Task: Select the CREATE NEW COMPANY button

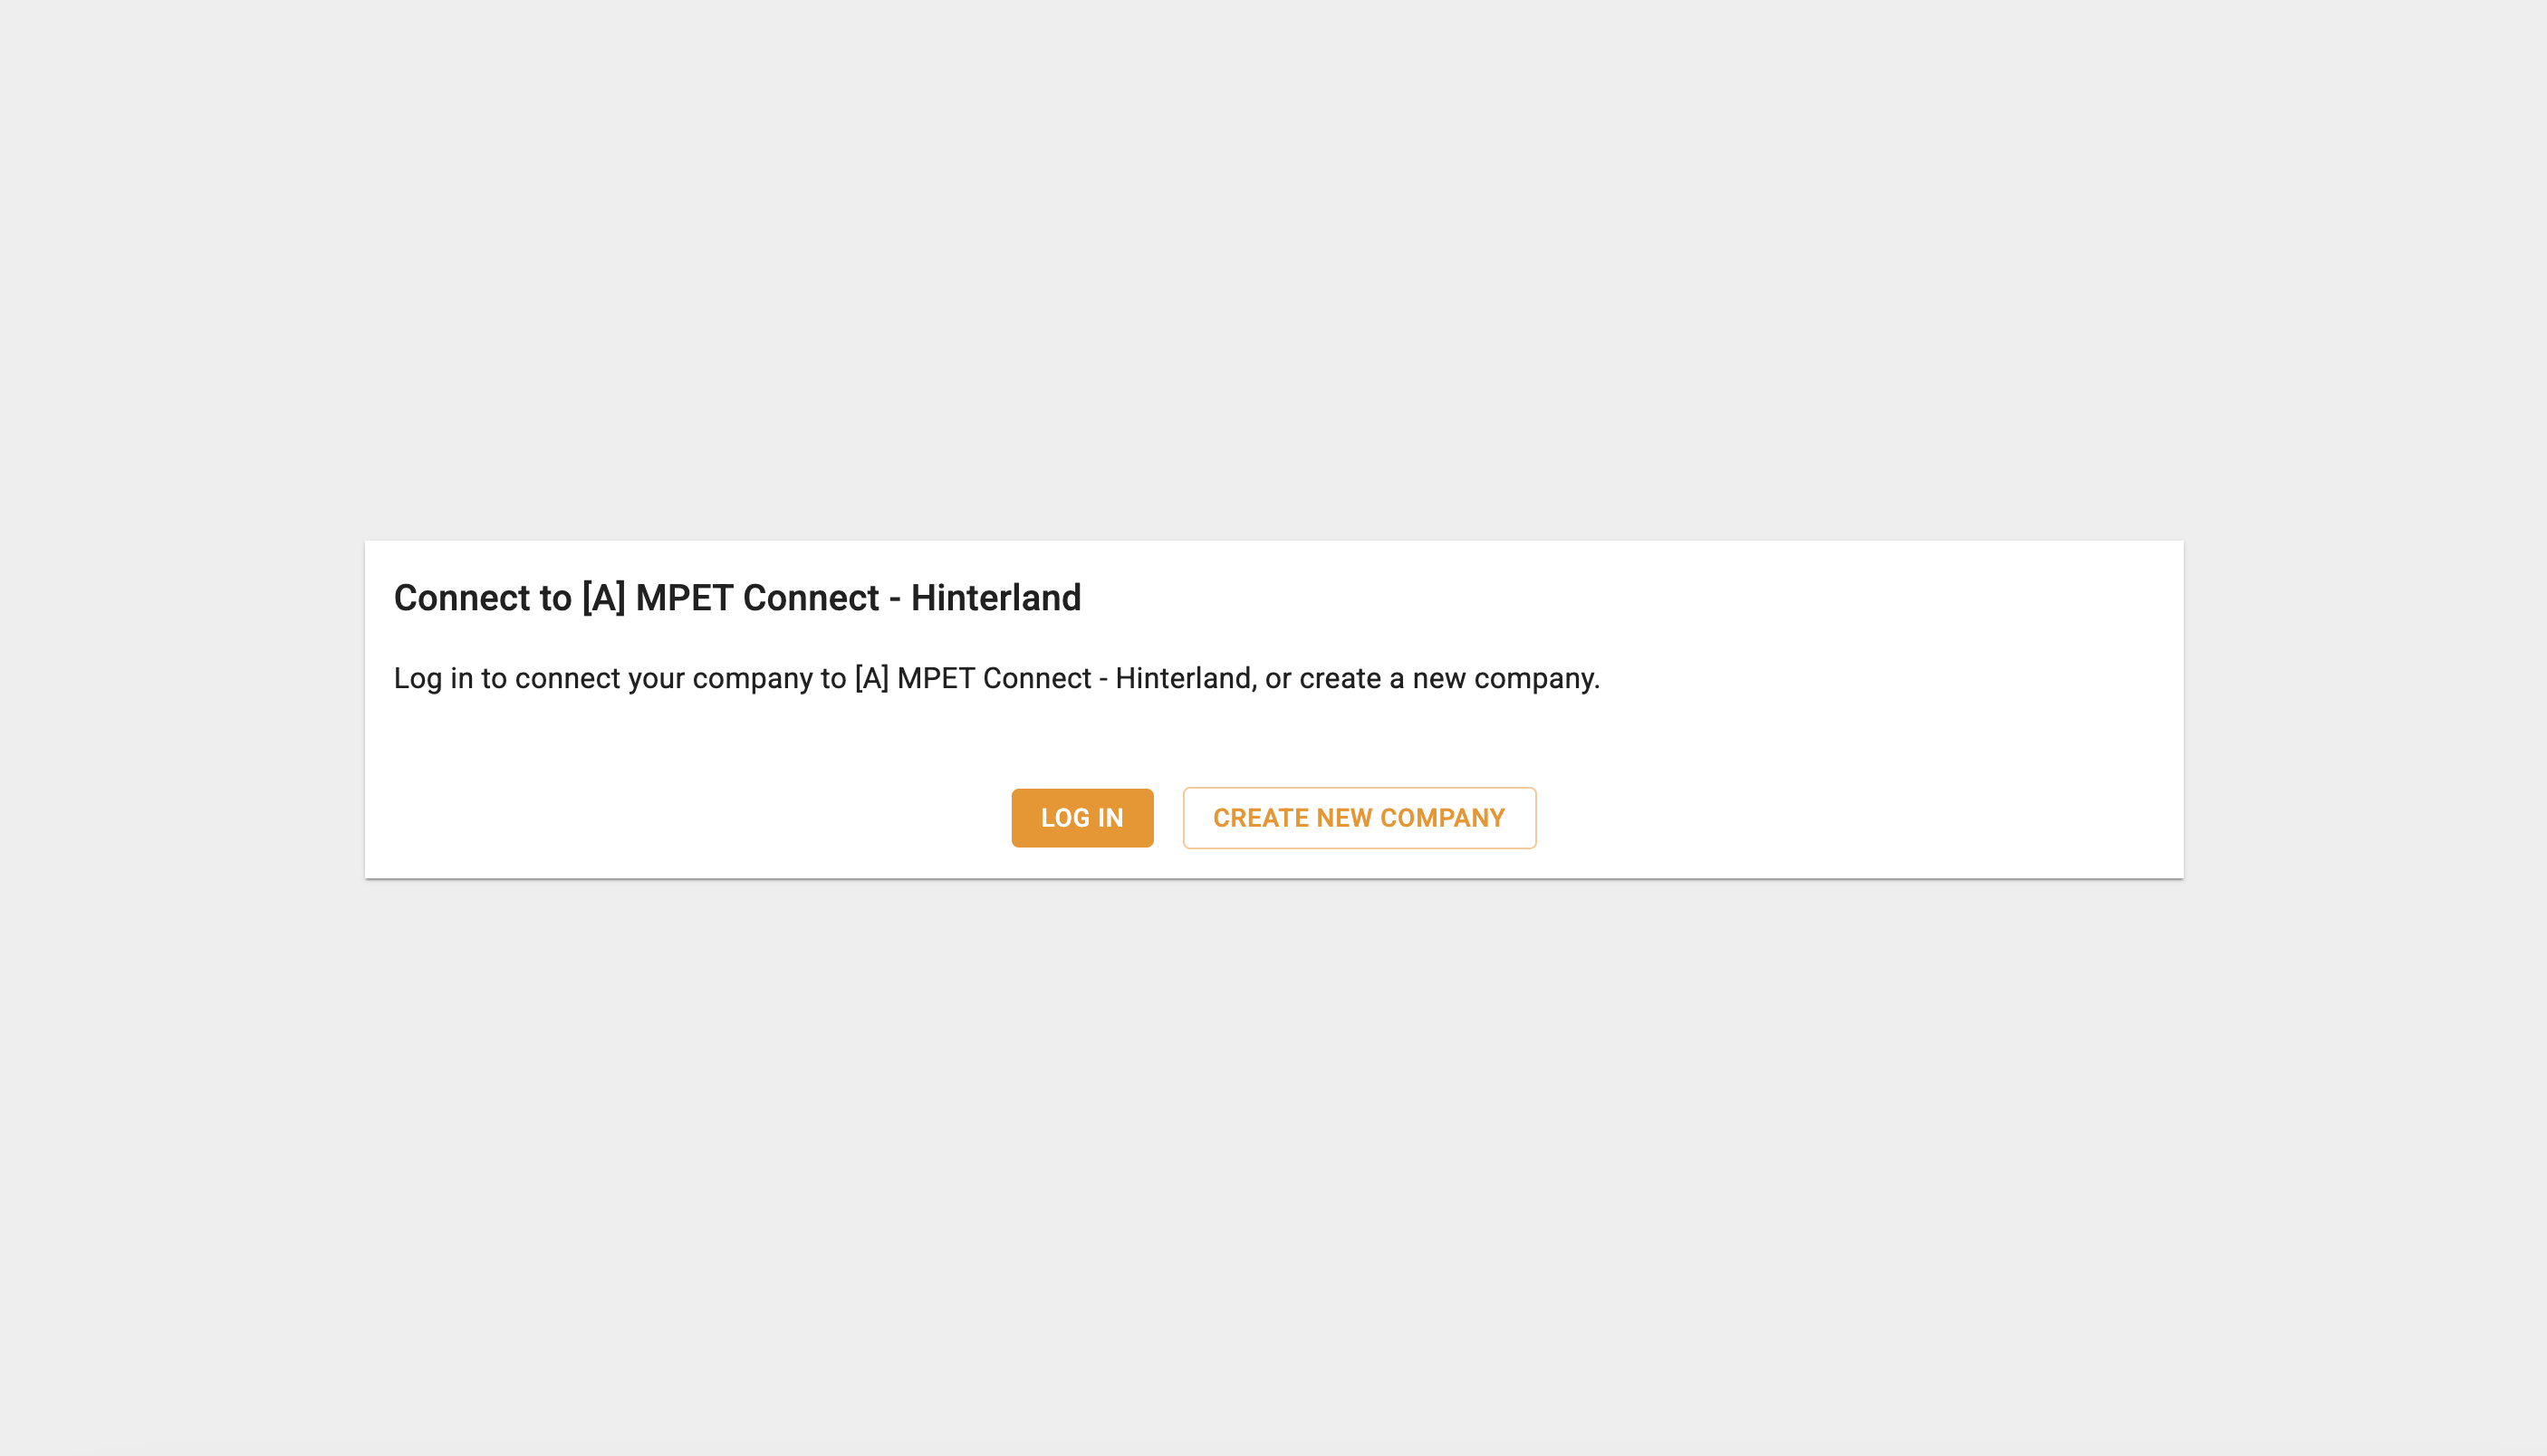Action: point(1359,818)
